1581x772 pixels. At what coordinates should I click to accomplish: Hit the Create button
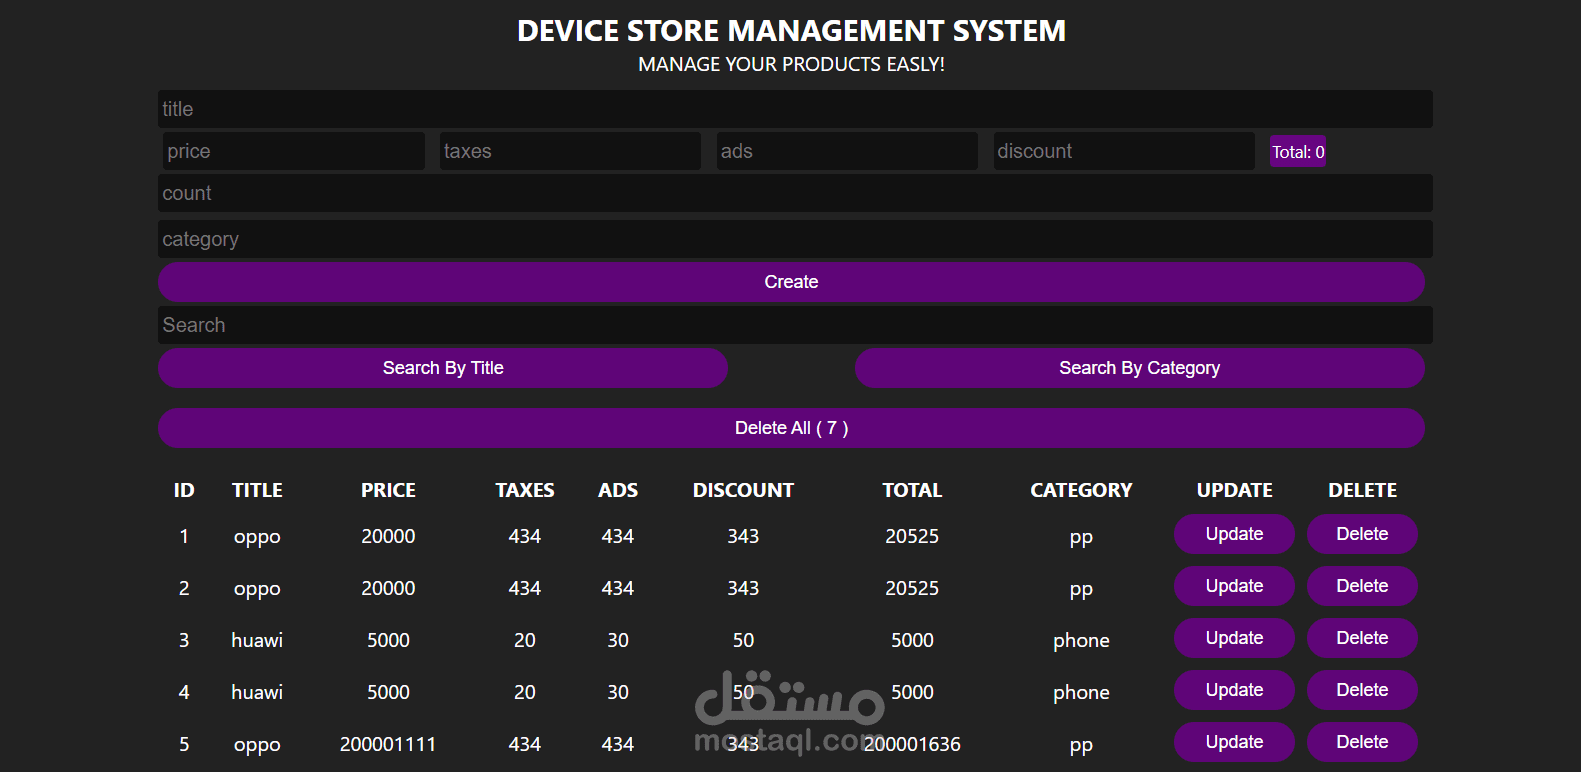click(791, 282)
